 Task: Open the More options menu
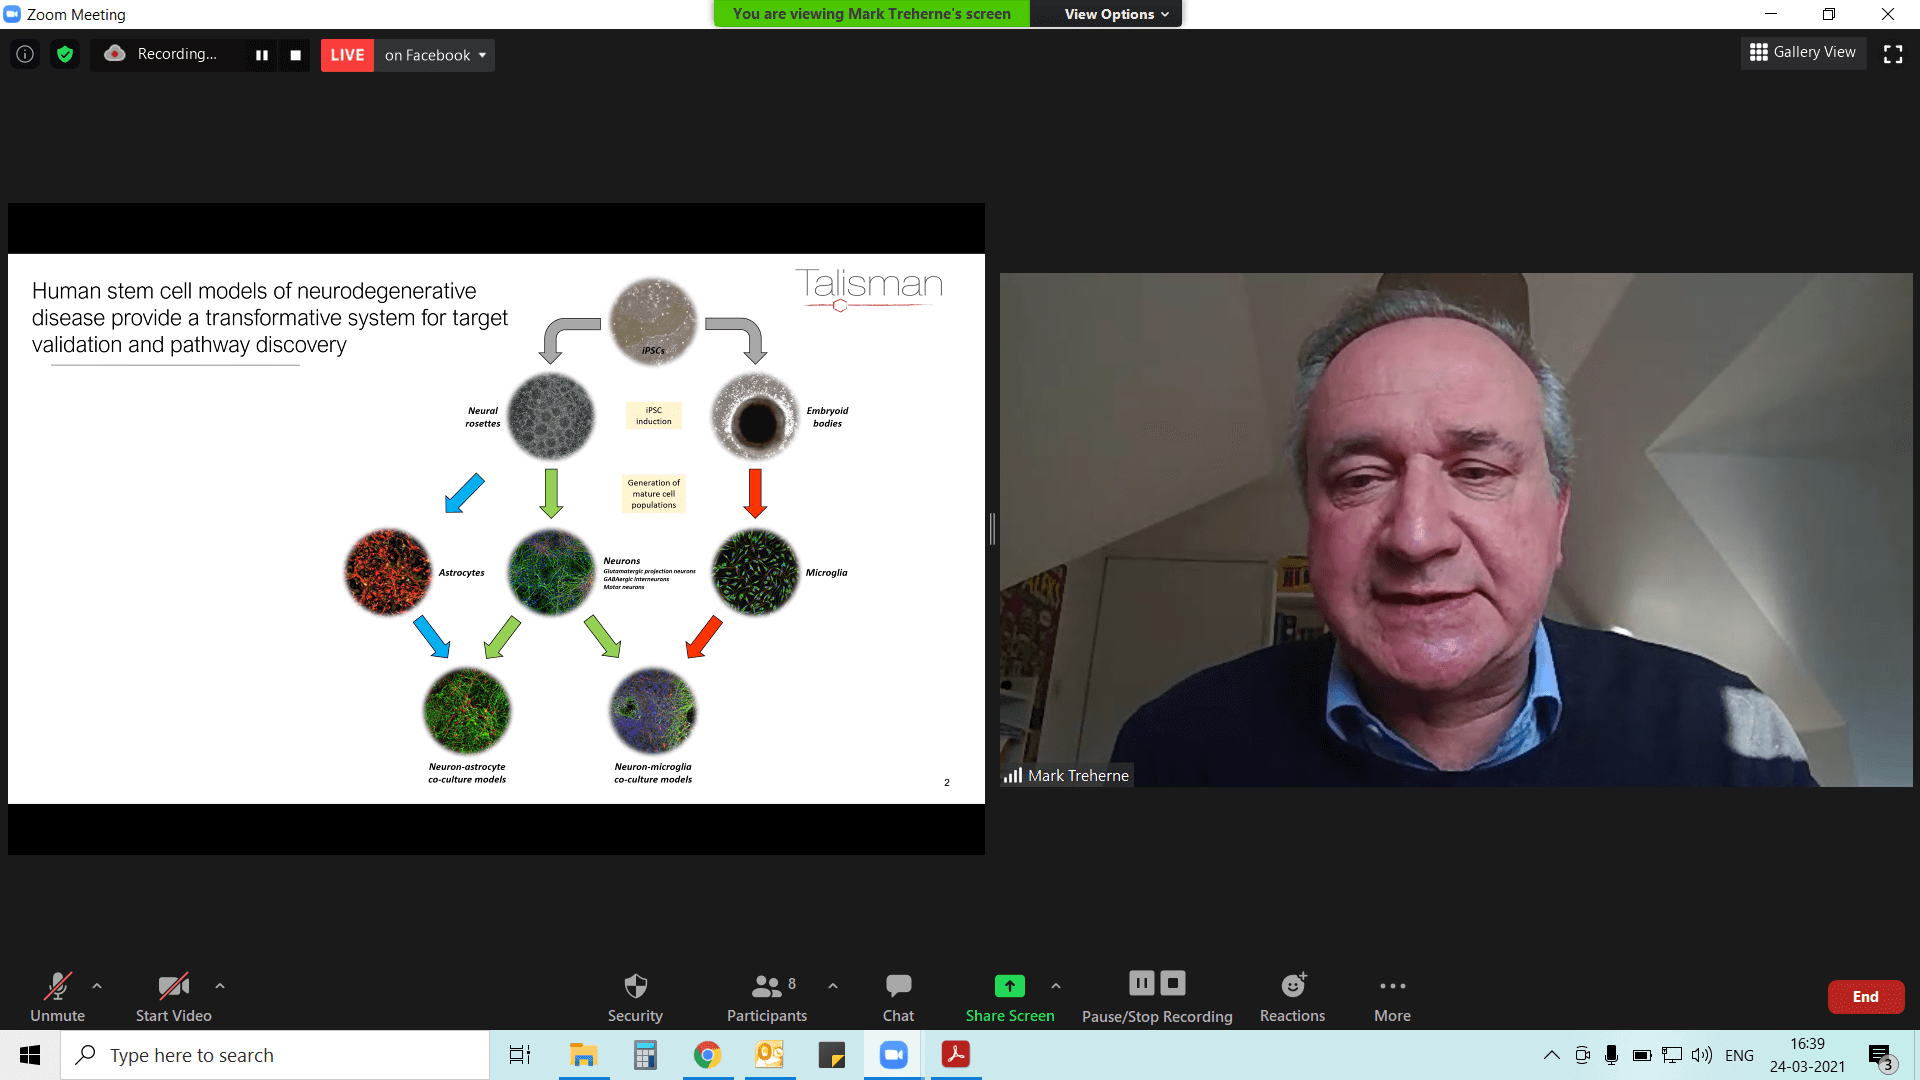pyautogui.click(x=1392, y=997)
